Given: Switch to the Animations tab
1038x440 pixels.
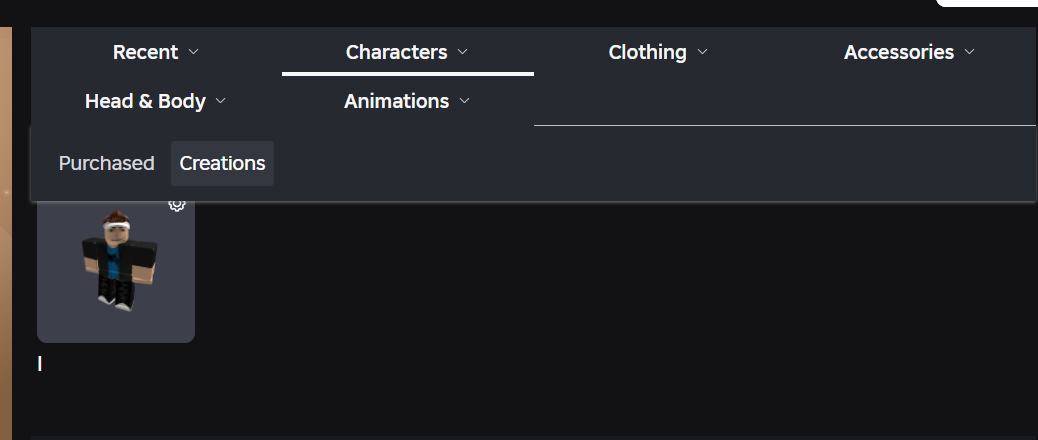Looking at the screenshot, I should tap(396, 101).
